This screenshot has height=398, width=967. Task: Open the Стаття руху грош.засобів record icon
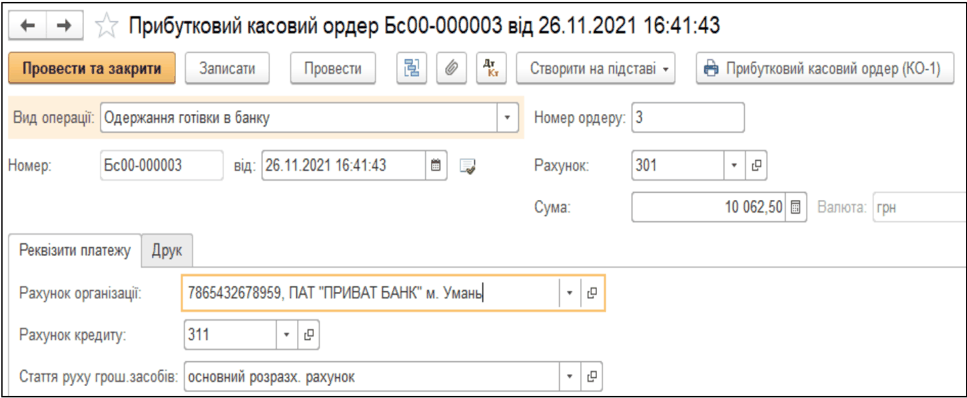[x=592, y=376]
